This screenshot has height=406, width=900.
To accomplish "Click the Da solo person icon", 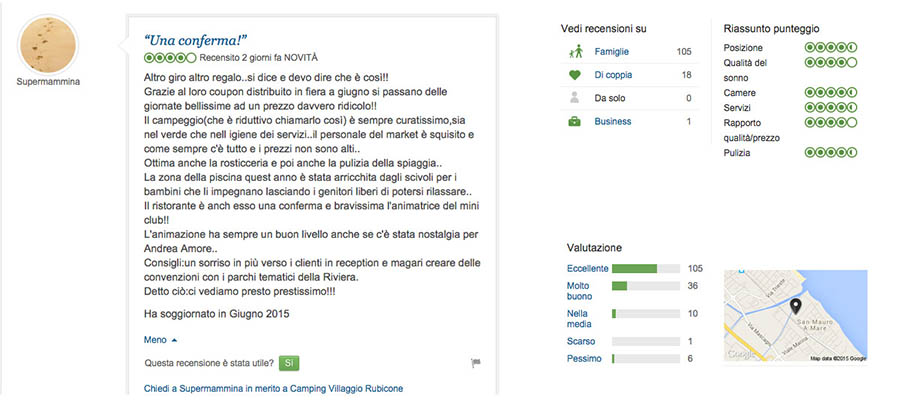I will point(575,98).
